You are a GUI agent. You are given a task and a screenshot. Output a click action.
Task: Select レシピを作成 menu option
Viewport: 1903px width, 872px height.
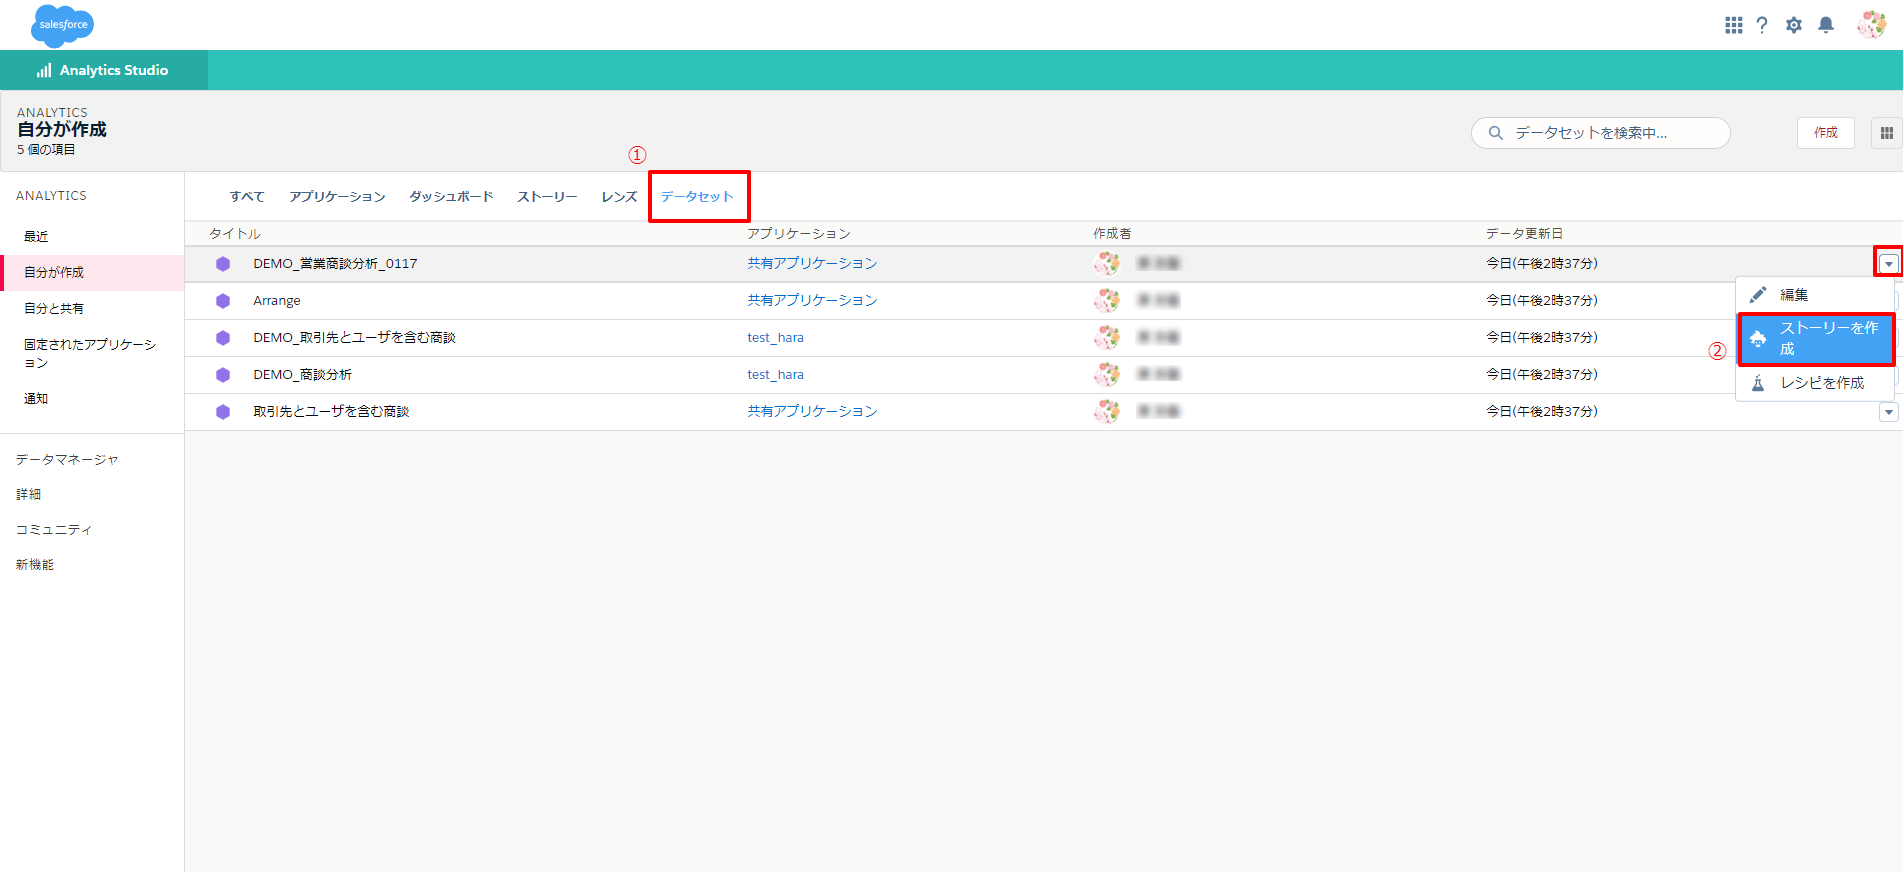(1821, 383)
